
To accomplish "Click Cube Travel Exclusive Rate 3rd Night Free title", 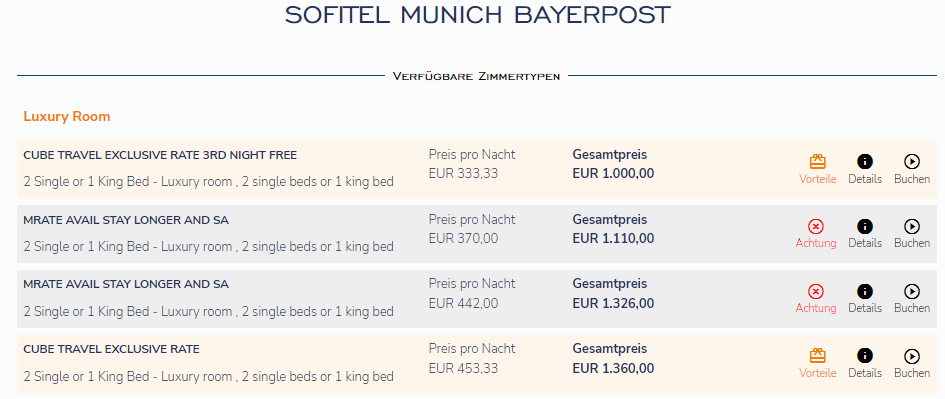I will (x=160, y=155).
